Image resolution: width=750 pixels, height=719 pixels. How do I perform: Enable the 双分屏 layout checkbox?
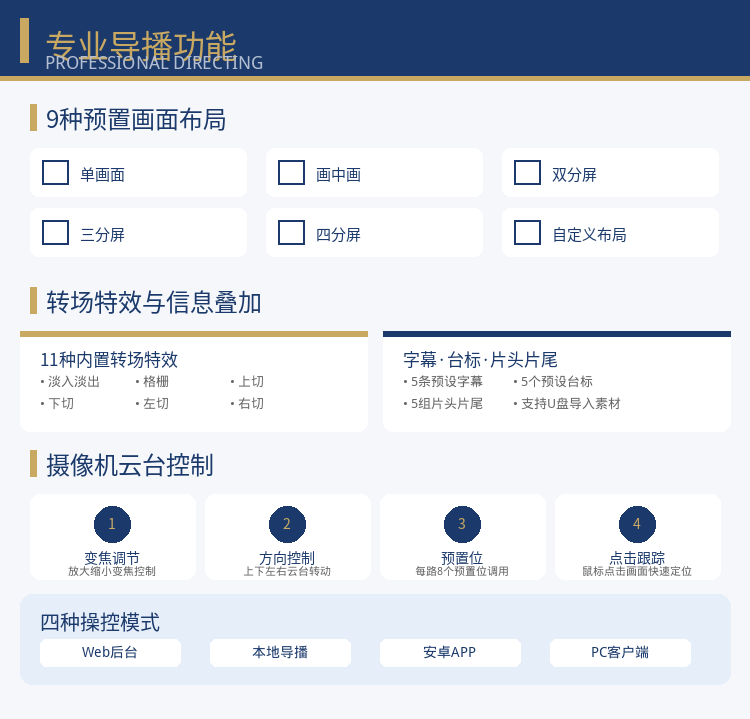(528, 172)
